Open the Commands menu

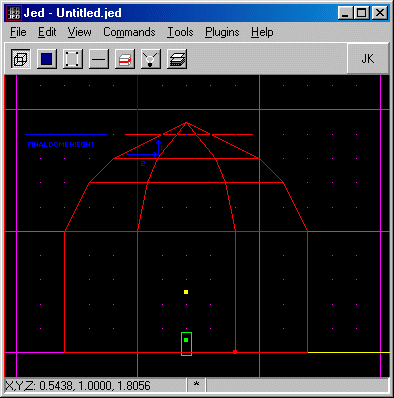click(x=129, y=32)
